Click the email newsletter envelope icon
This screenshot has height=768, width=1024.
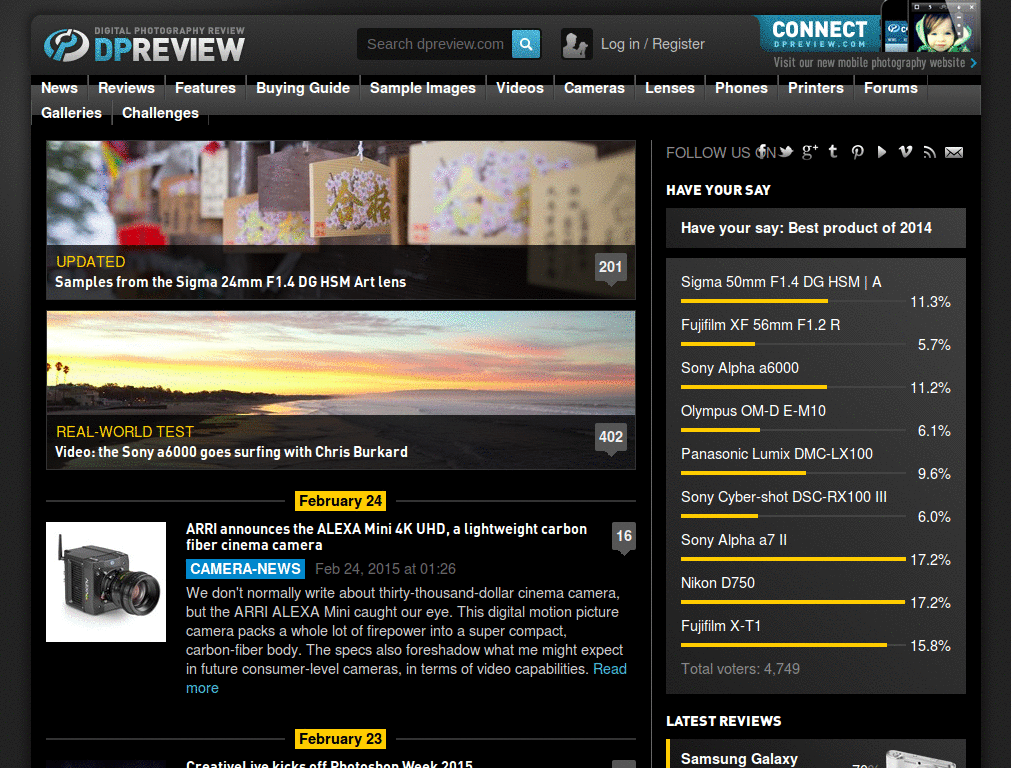pos(954,152)
